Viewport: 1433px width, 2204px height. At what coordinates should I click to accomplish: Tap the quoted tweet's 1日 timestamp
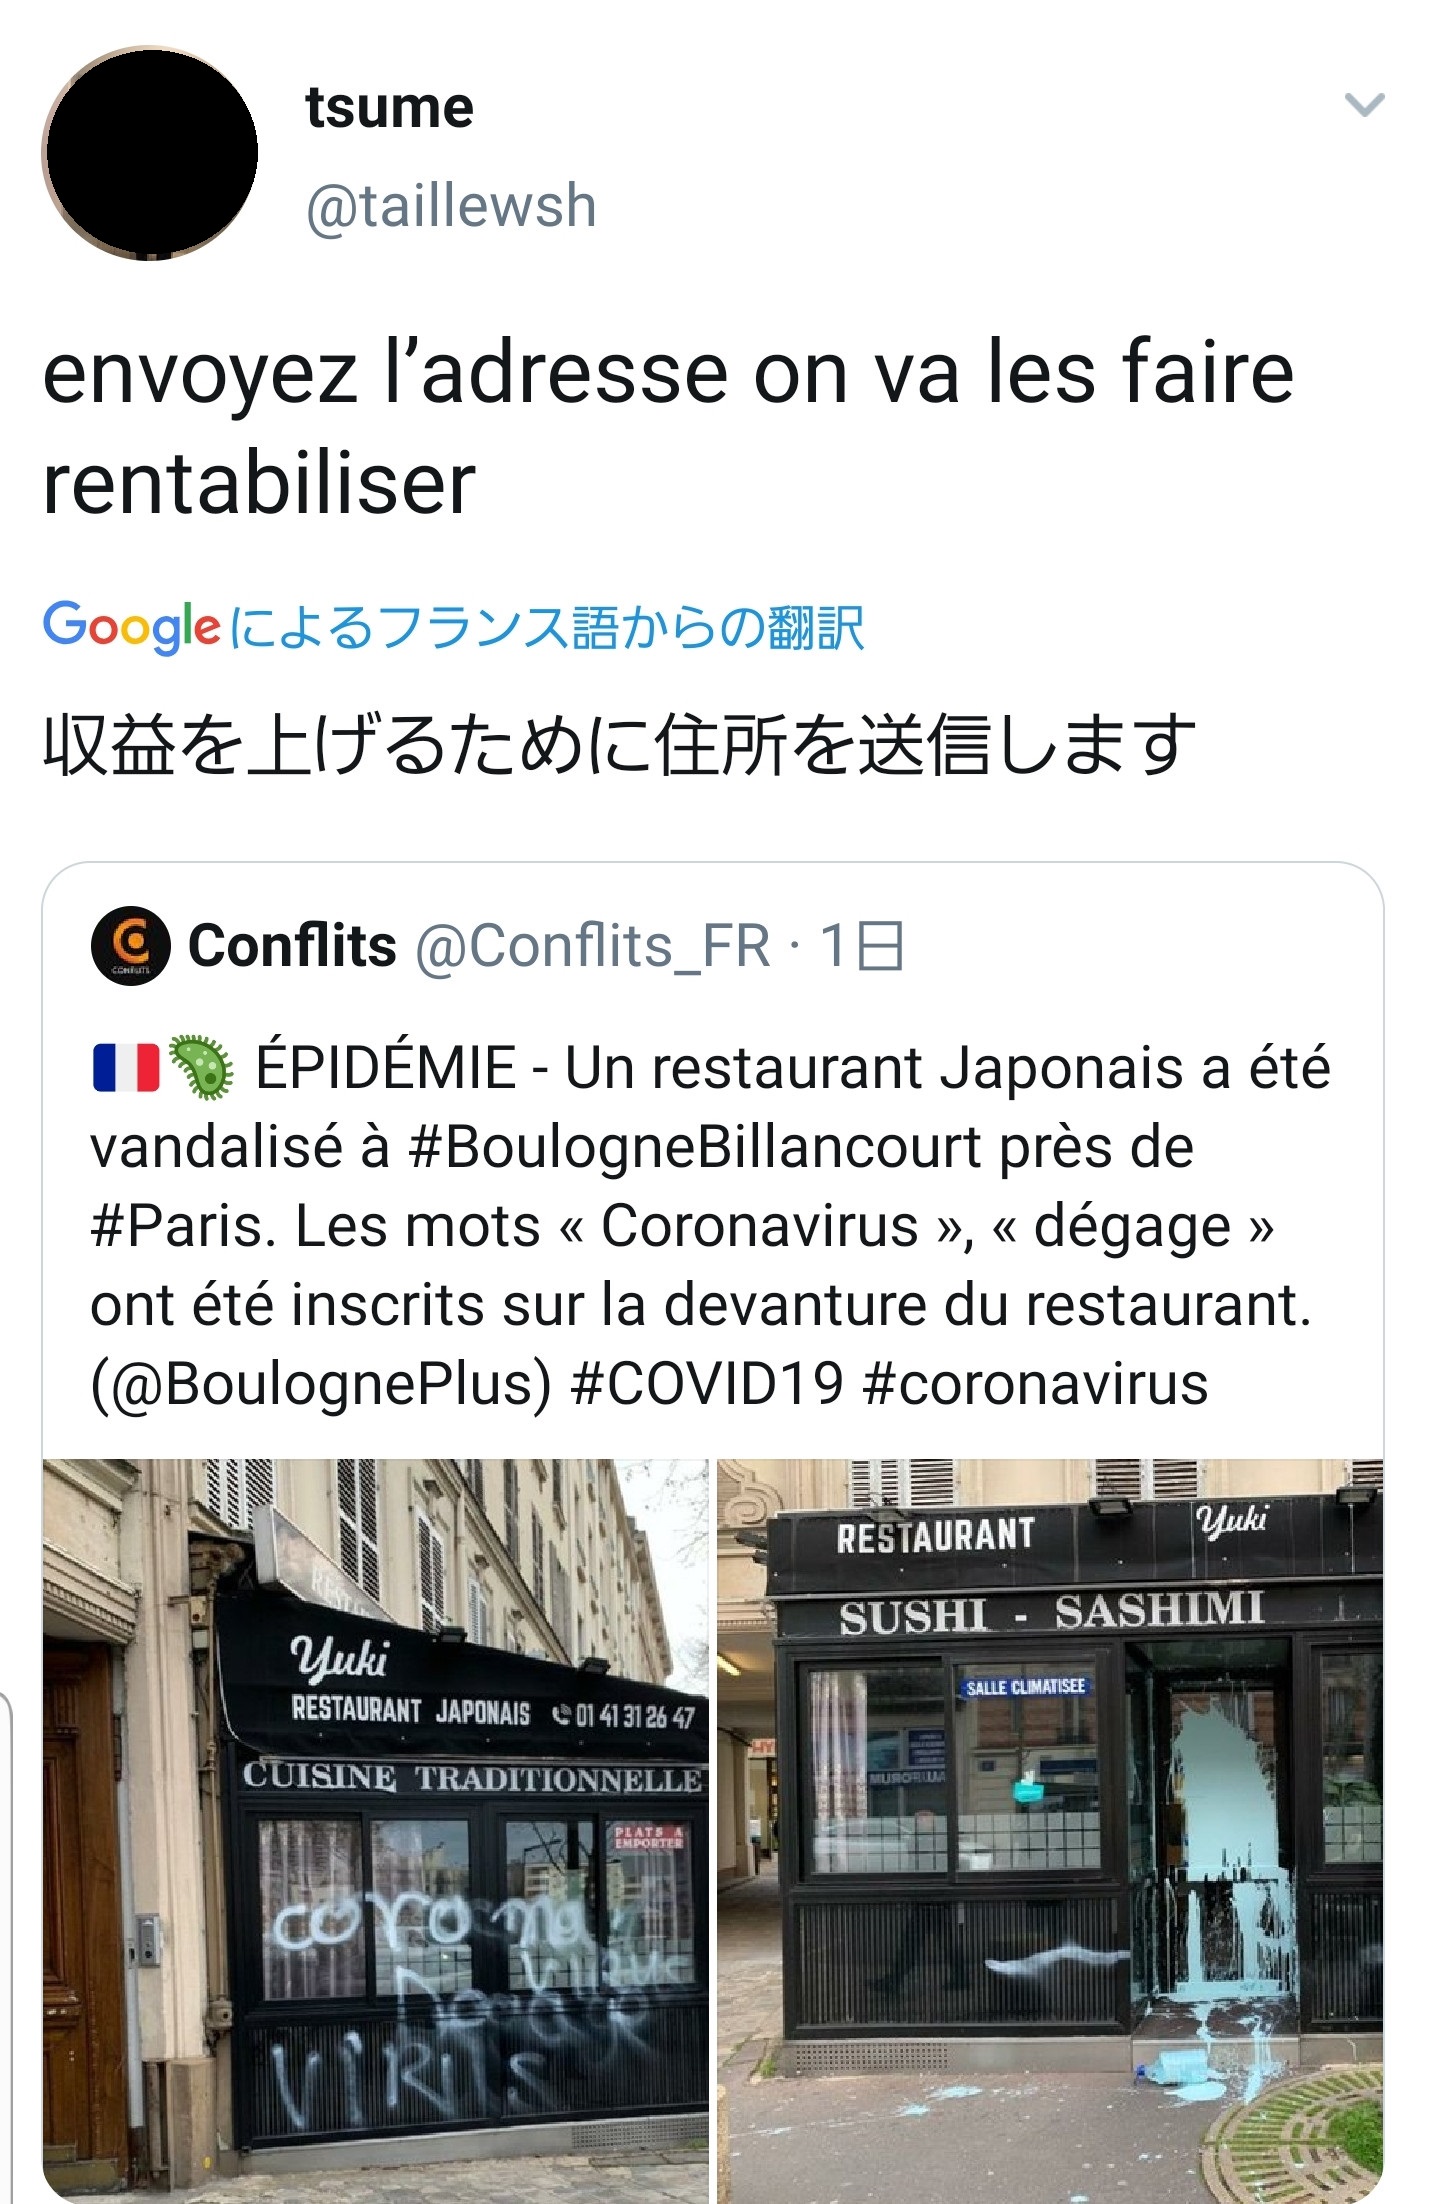tap(862, 946)
